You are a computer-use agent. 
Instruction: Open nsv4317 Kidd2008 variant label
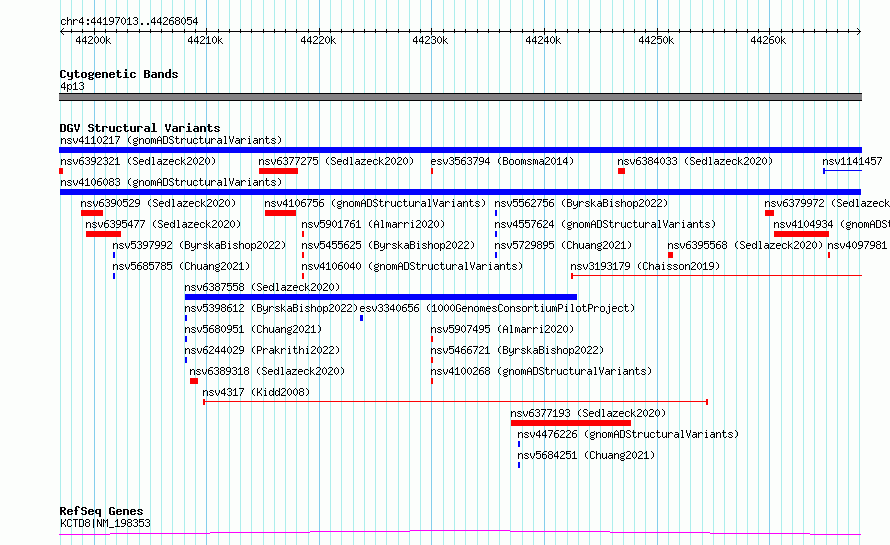tap(256, 392)
